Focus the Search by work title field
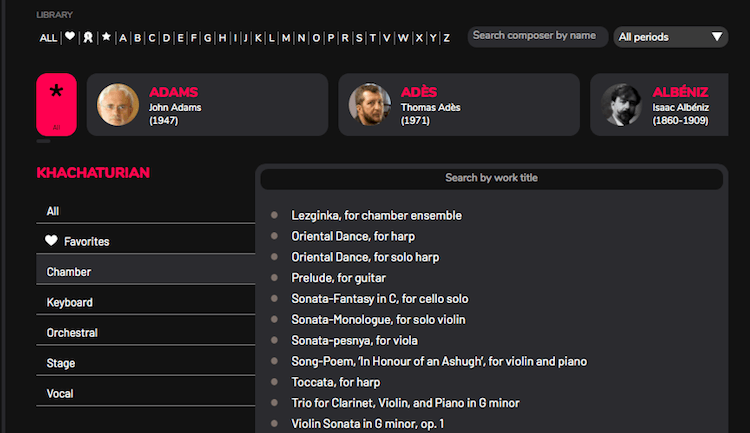The width and height of the screenshot is (750, 433). [x=491, y=178]
